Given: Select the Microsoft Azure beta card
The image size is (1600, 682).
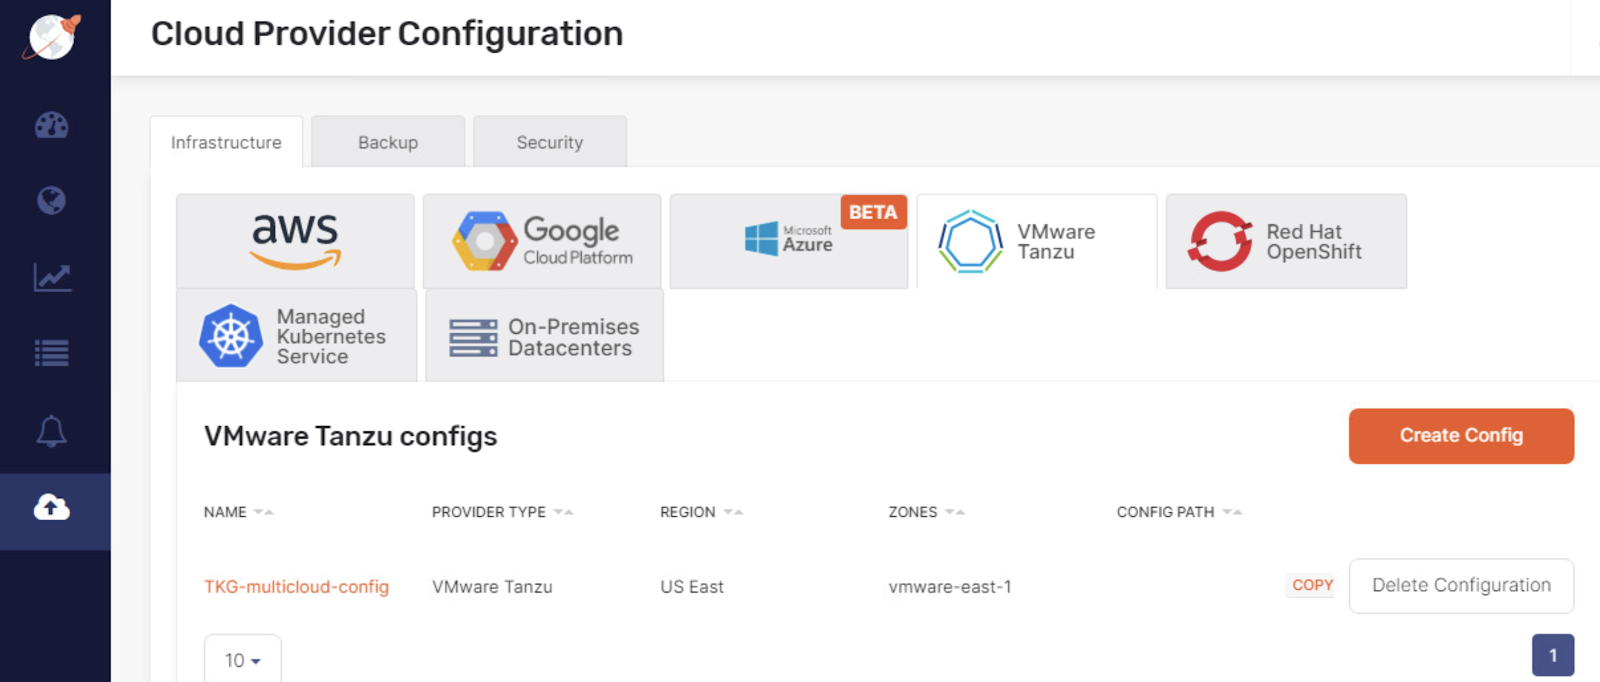Looking at the screenshot, I should (x=789, y=241).
